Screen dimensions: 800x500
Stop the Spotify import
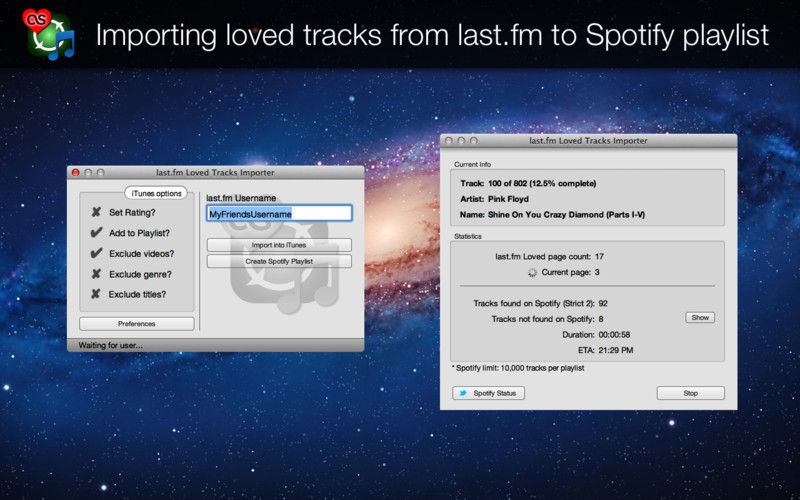(690, 393)
